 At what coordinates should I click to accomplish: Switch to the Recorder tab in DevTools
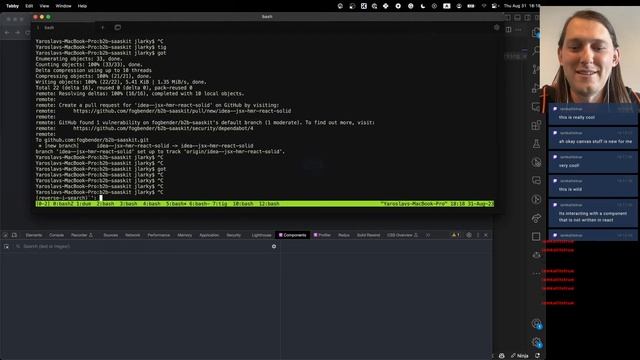pyautogui.click(x=82, y=235)
